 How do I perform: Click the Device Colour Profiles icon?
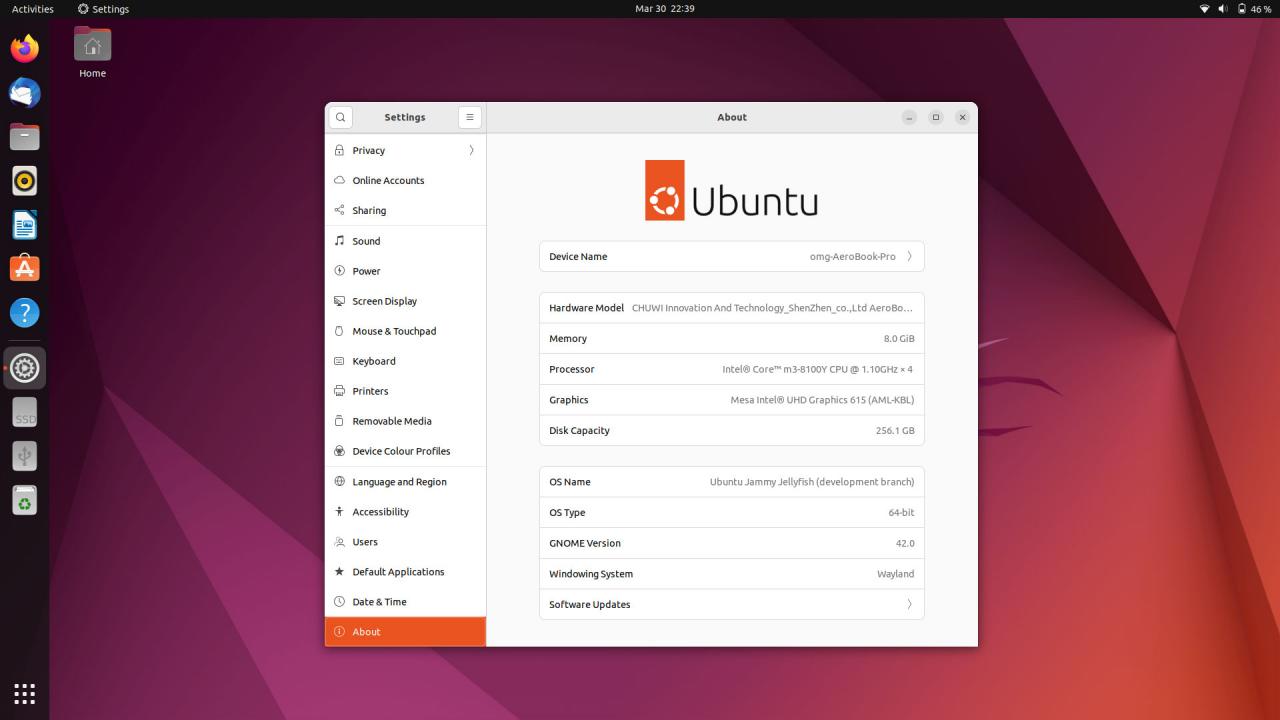click(339, 451)
